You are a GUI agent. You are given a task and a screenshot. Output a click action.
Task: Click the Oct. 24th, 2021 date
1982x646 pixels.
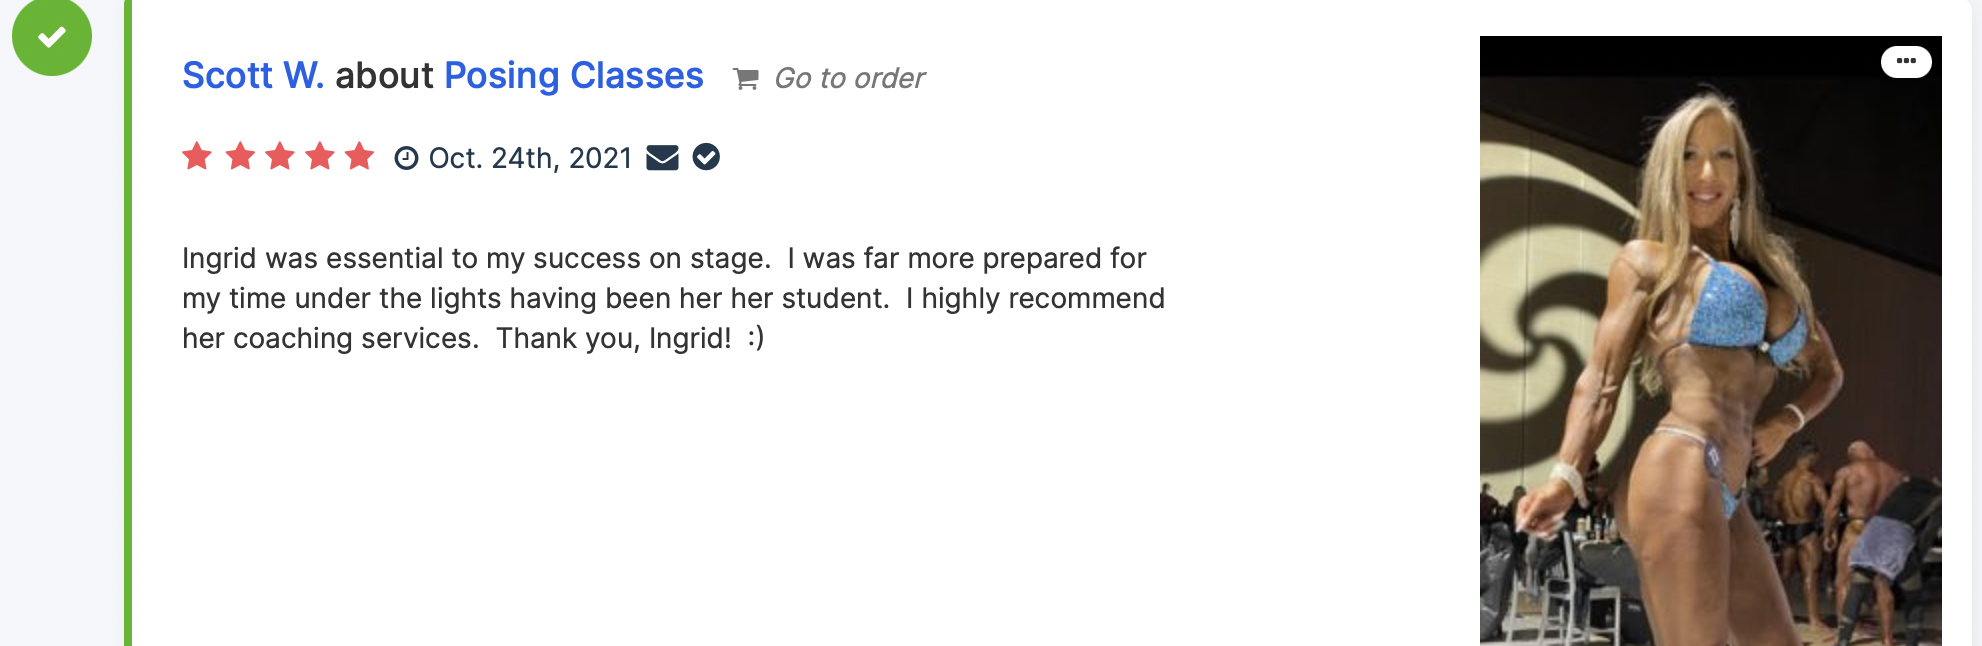click(x=530, y=158)
